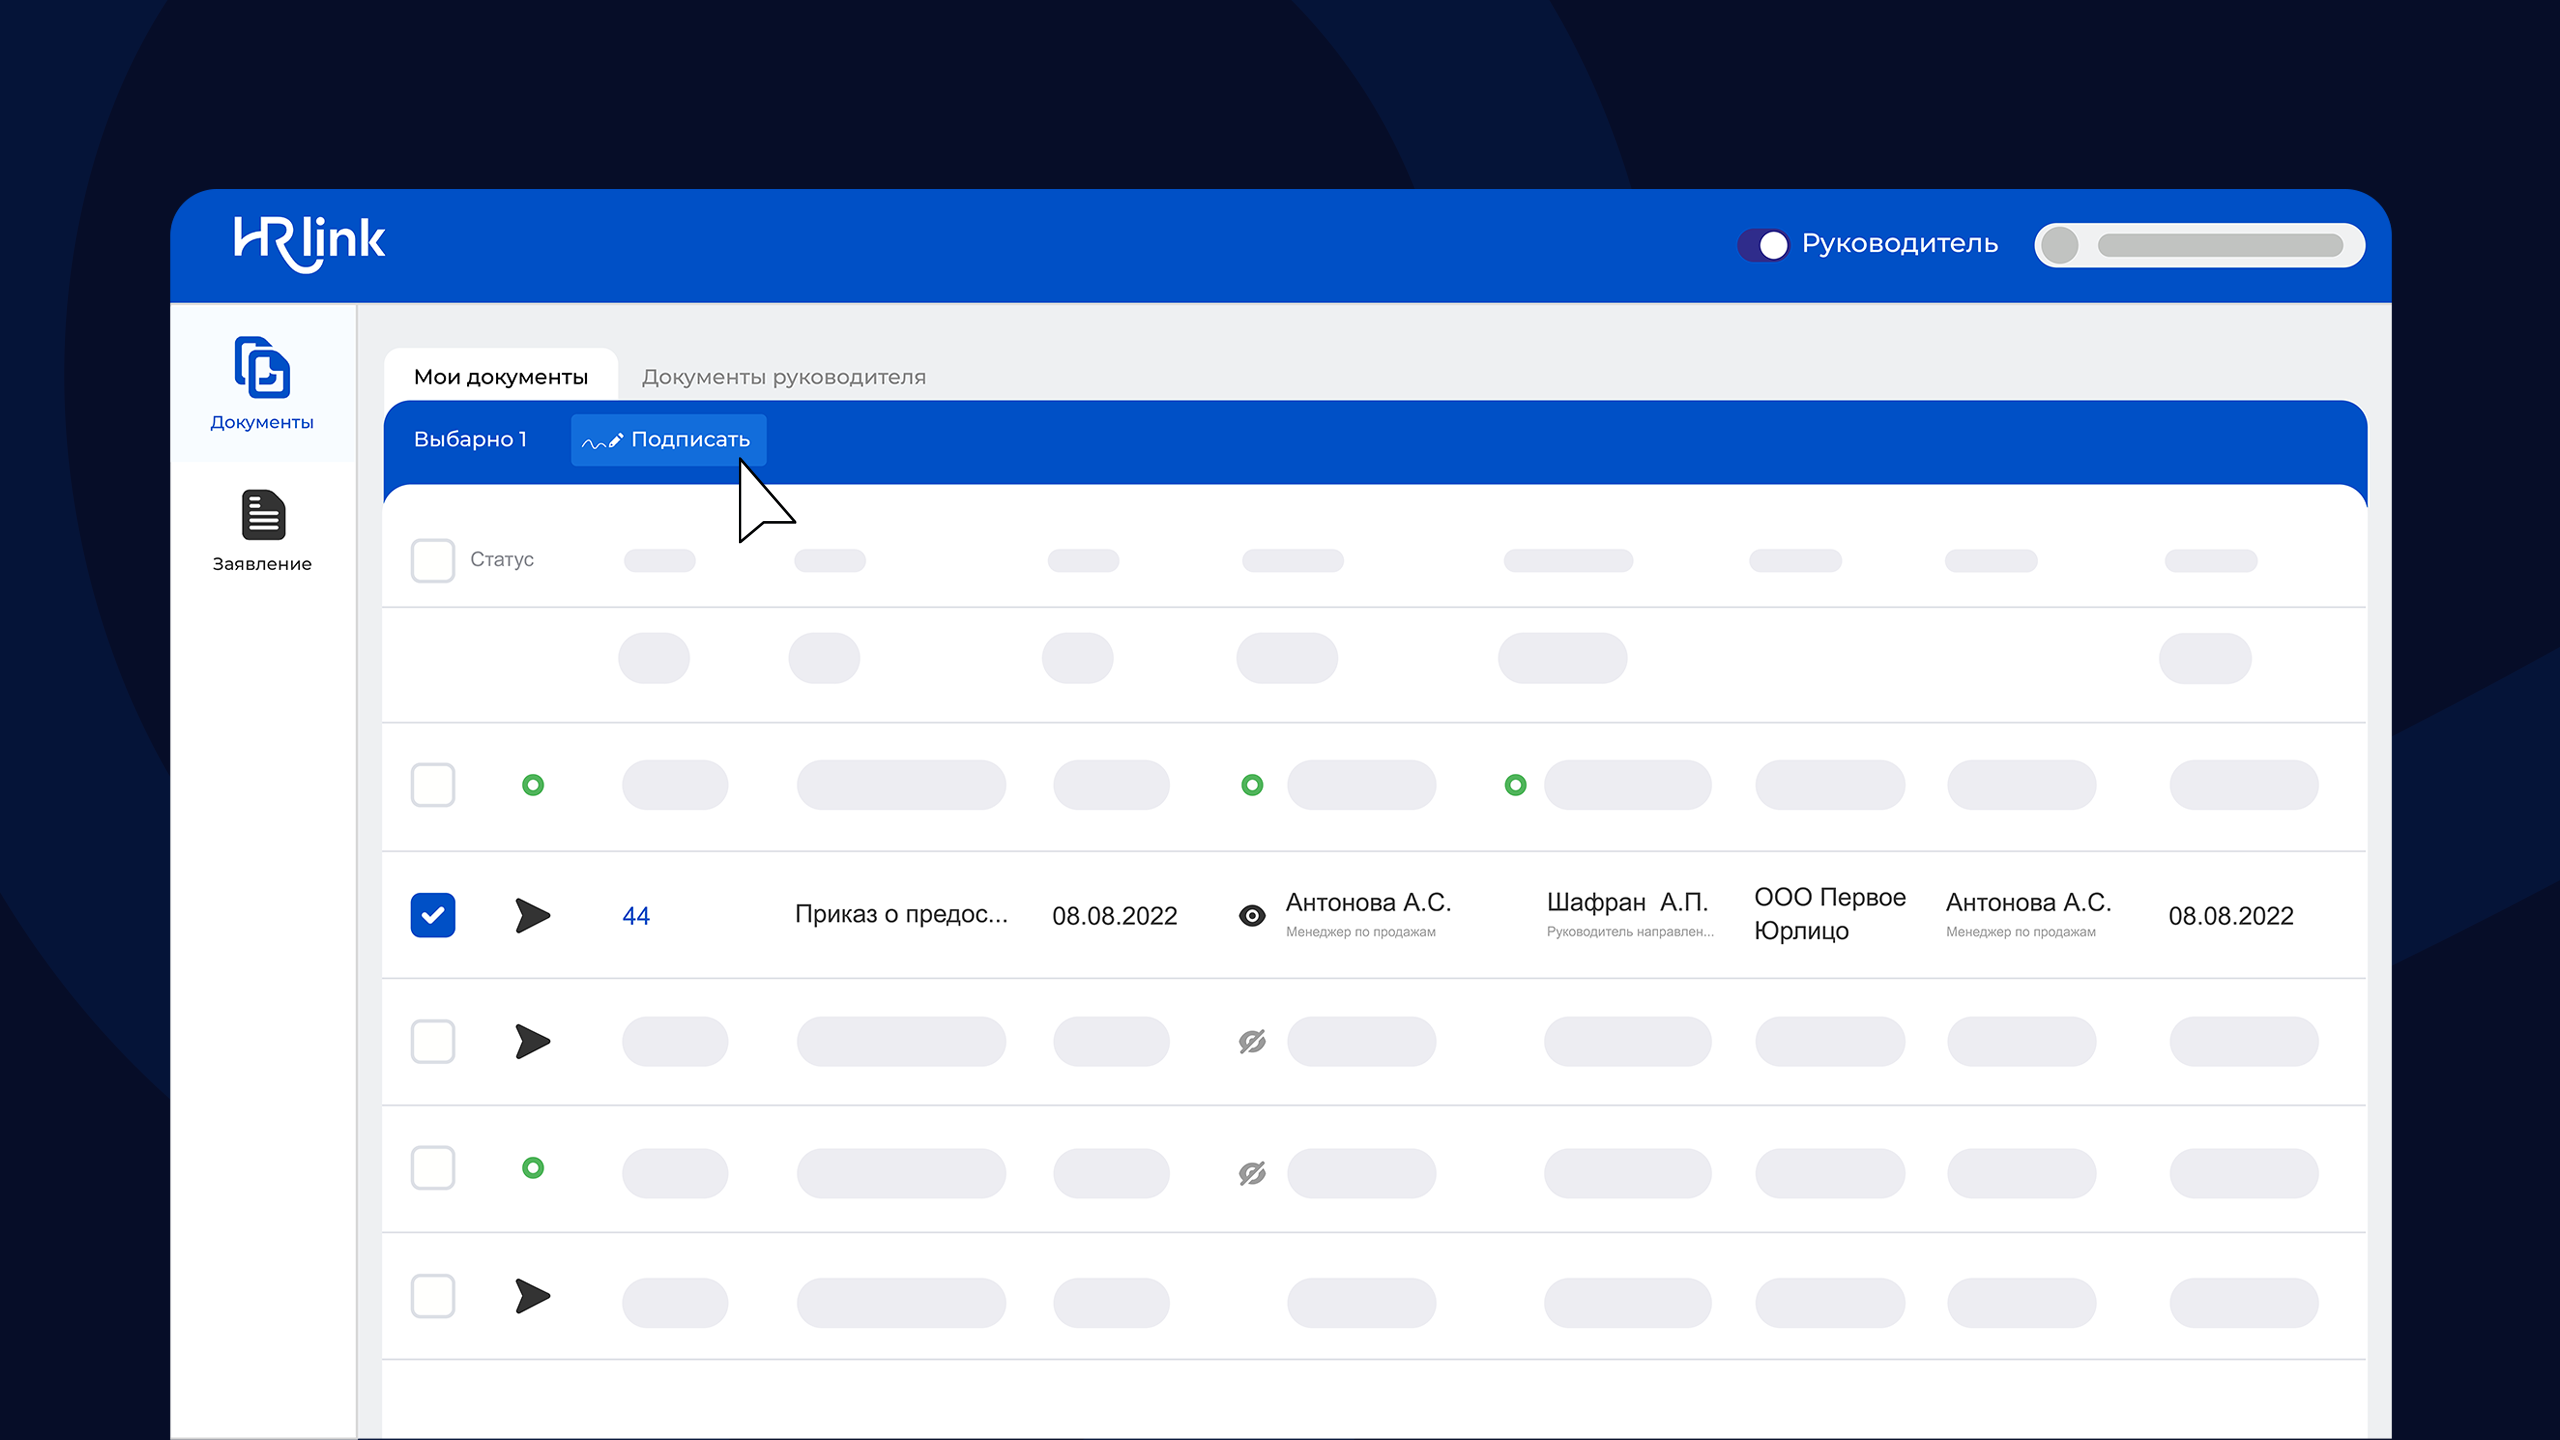The image size is (2560, 1440).
Task: Check the checkbox in the first document row
Action: pos(433,785)
